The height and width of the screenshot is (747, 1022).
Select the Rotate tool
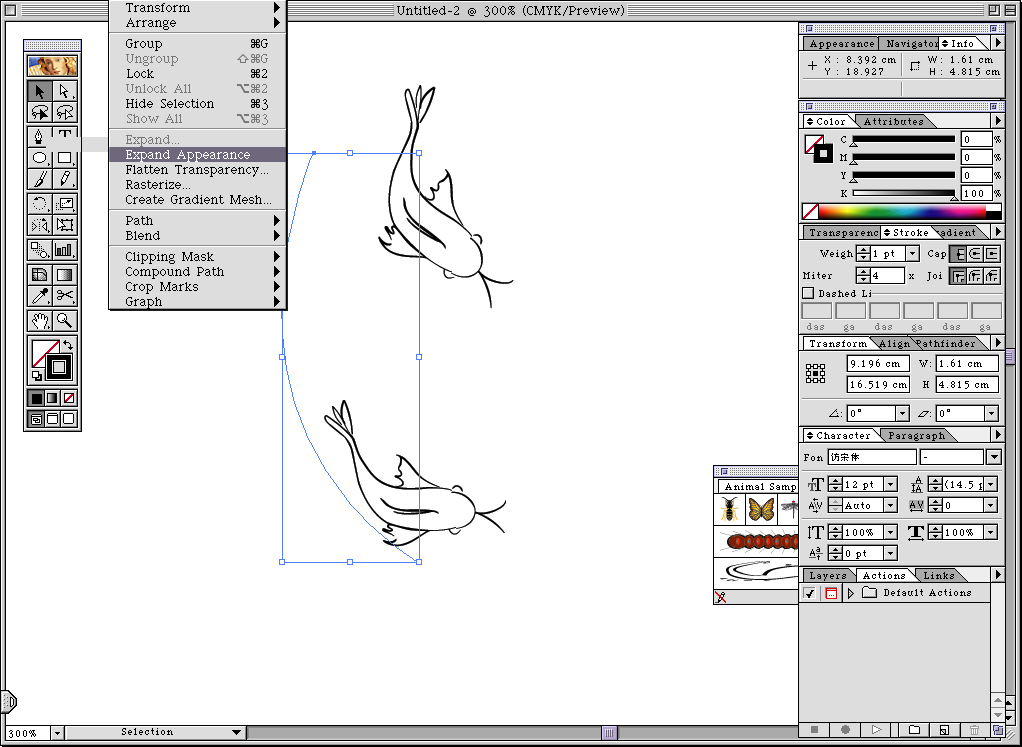tap(40, 203)
